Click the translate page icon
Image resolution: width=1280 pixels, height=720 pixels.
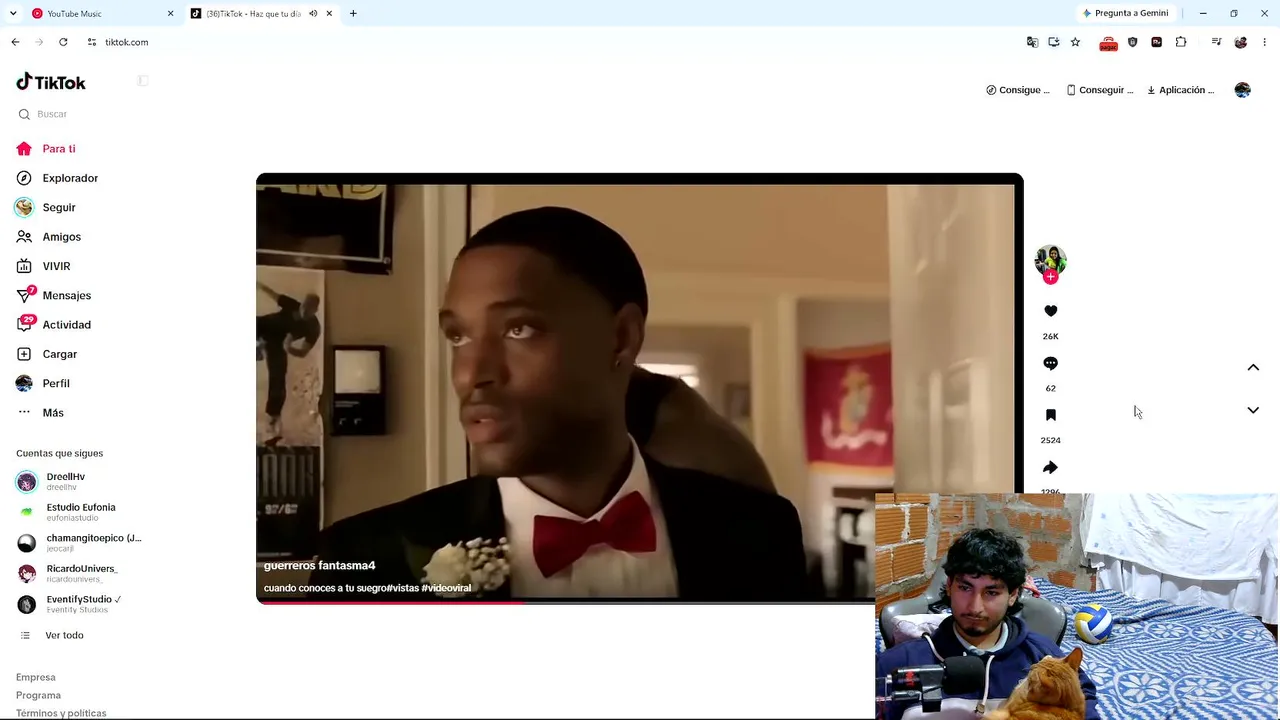click(1032, 42)
